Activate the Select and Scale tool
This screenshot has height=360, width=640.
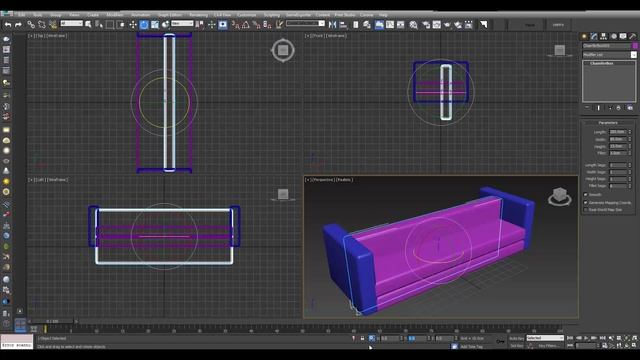click(155, 25)
